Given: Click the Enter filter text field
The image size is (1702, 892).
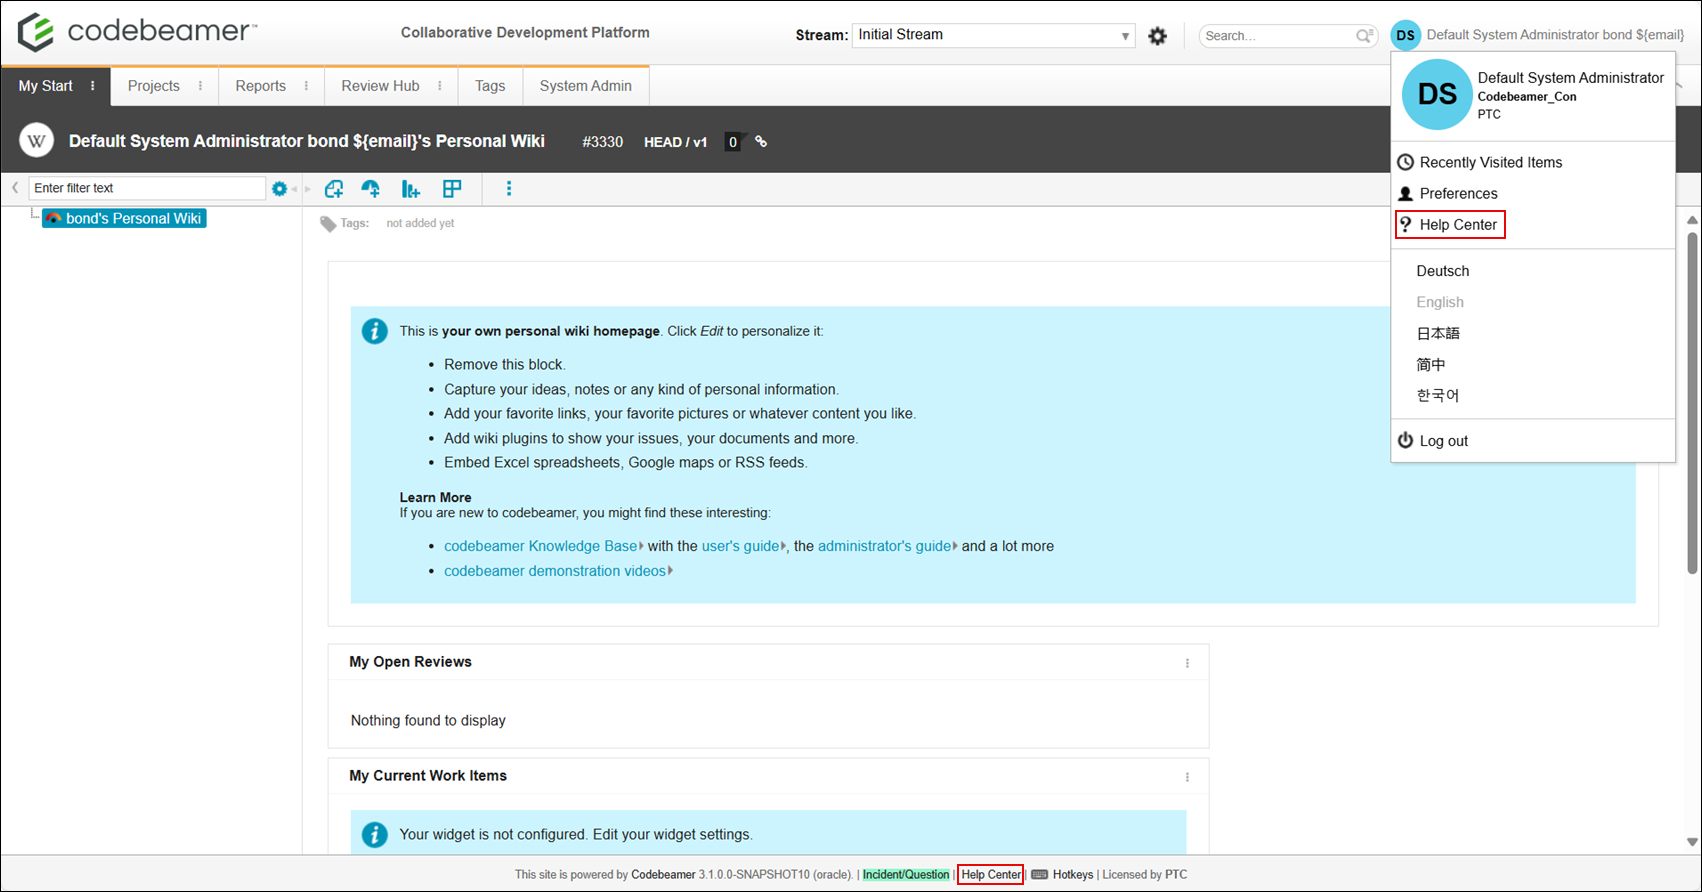Looking at the screenshot, I should click(147, 188).
